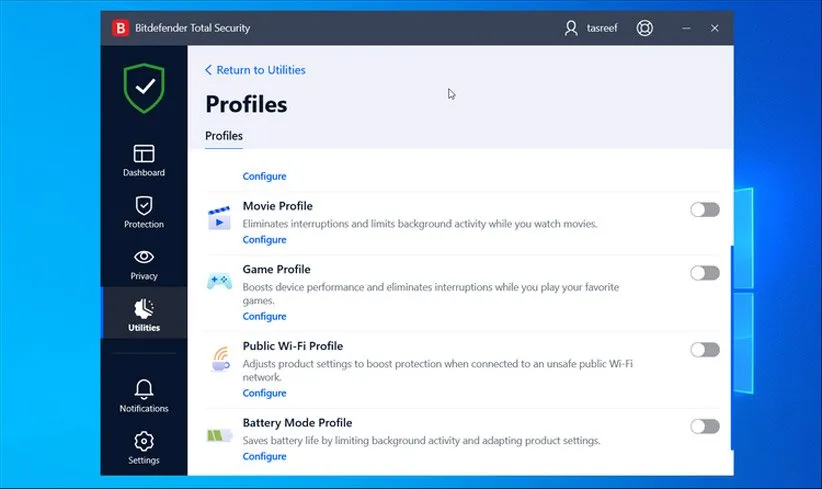Open the Dashboard sidebar icon

(x=144, y=154)
